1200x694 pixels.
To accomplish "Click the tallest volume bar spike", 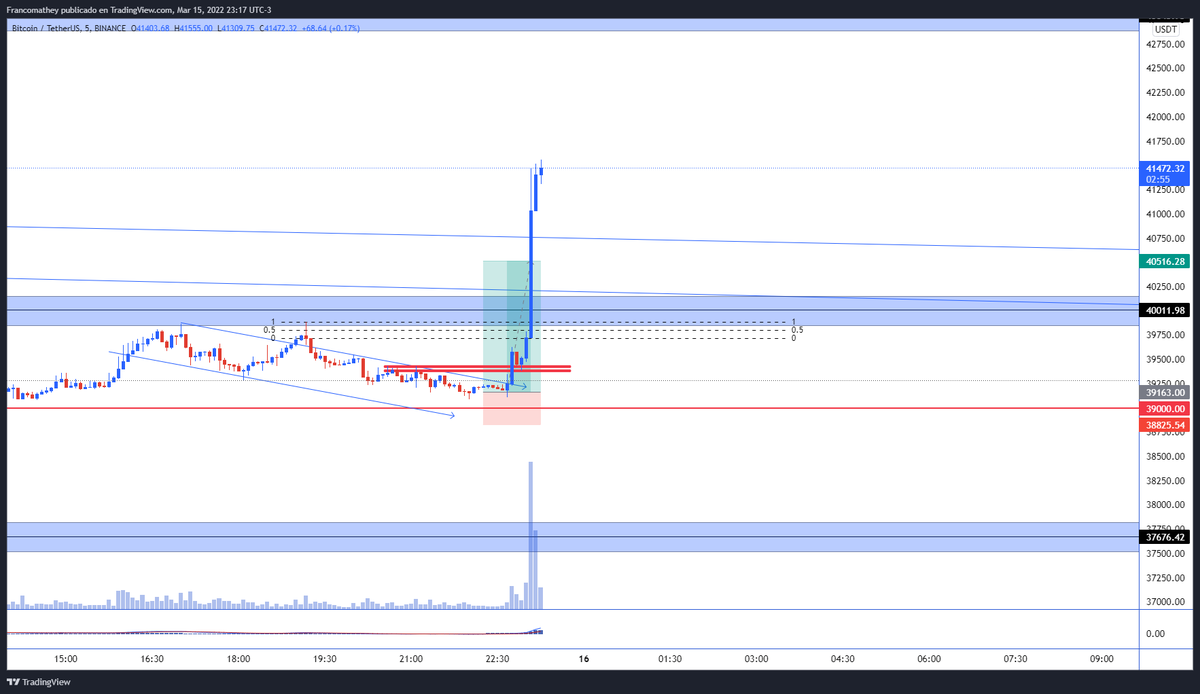I will (x=530, y=535).
